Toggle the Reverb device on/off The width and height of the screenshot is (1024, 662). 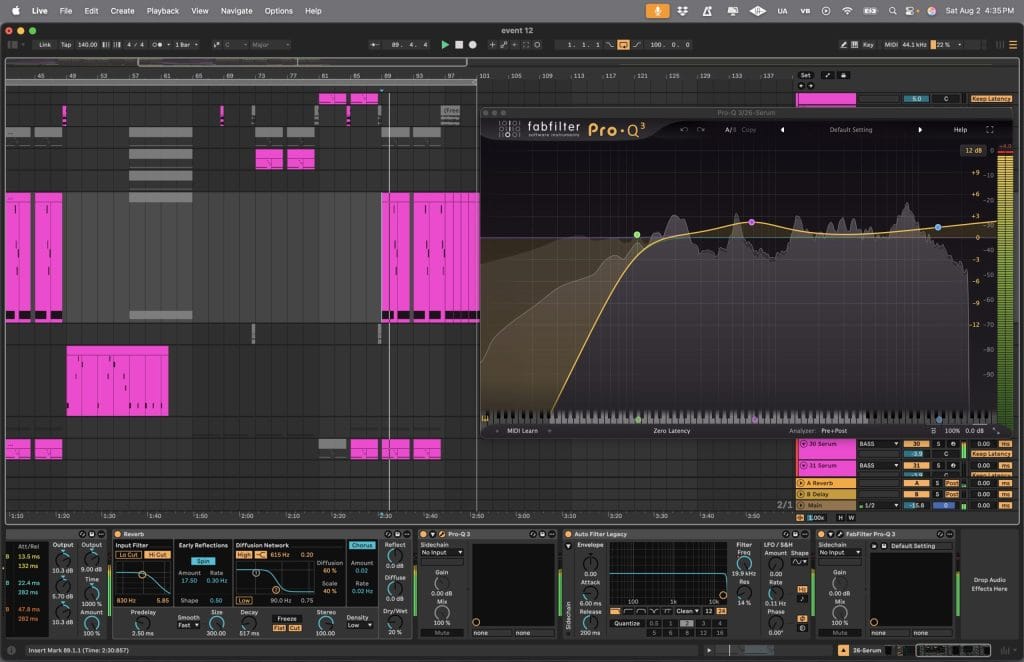(117, 534)
